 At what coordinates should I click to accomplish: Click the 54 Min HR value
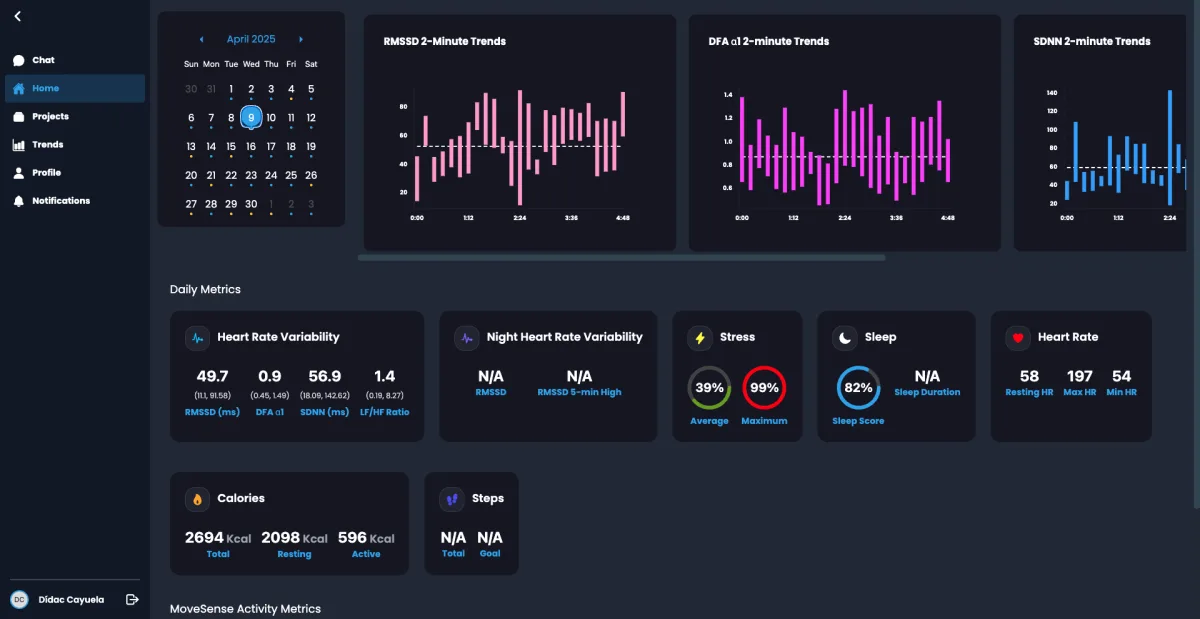(x=1122, y=377)
